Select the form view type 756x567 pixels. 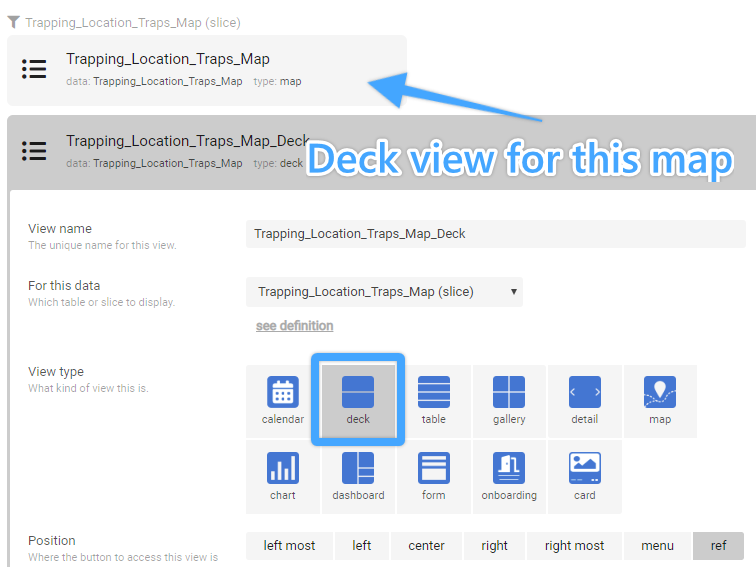[433, 477]
